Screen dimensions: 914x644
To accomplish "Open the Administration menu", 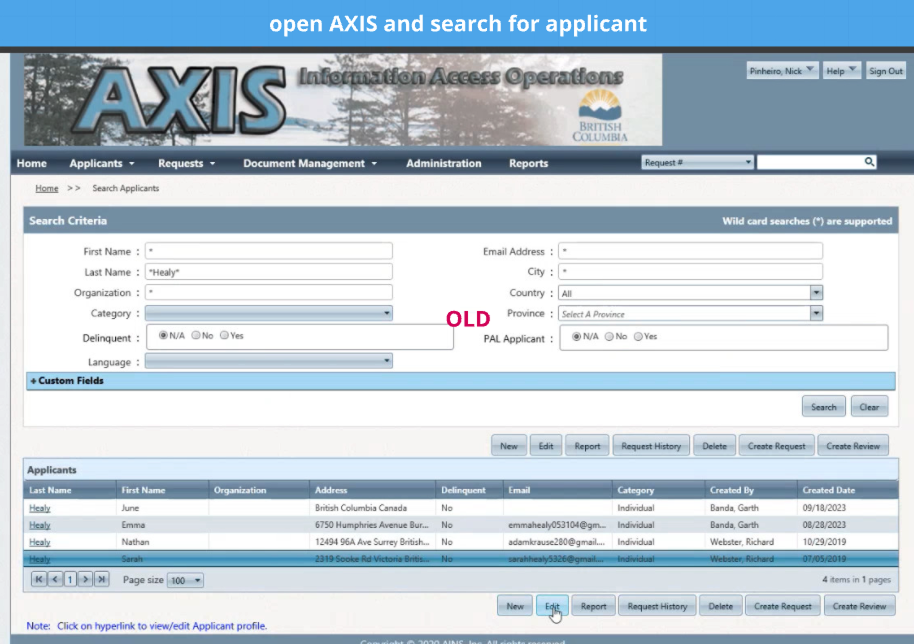I will tap(444, 163).
